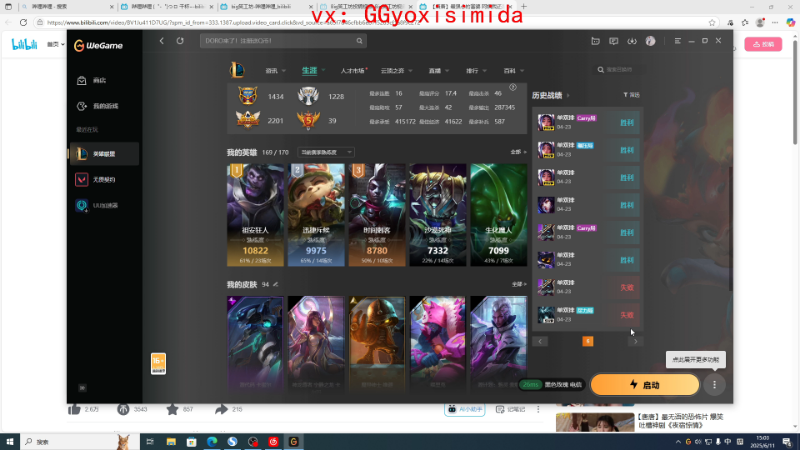
Task: Open the 资讯 dropdown in the game nav
Action: coord(276,71)
